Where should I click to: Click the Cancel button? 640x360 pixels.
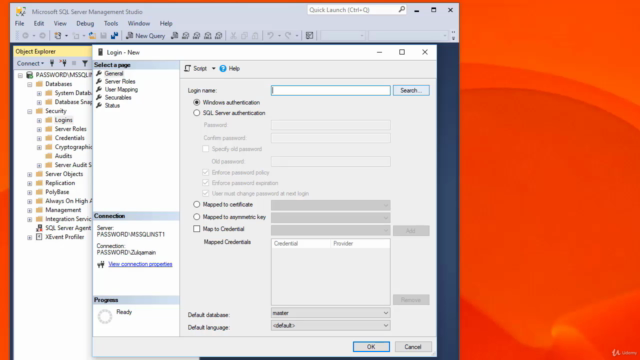413,347
